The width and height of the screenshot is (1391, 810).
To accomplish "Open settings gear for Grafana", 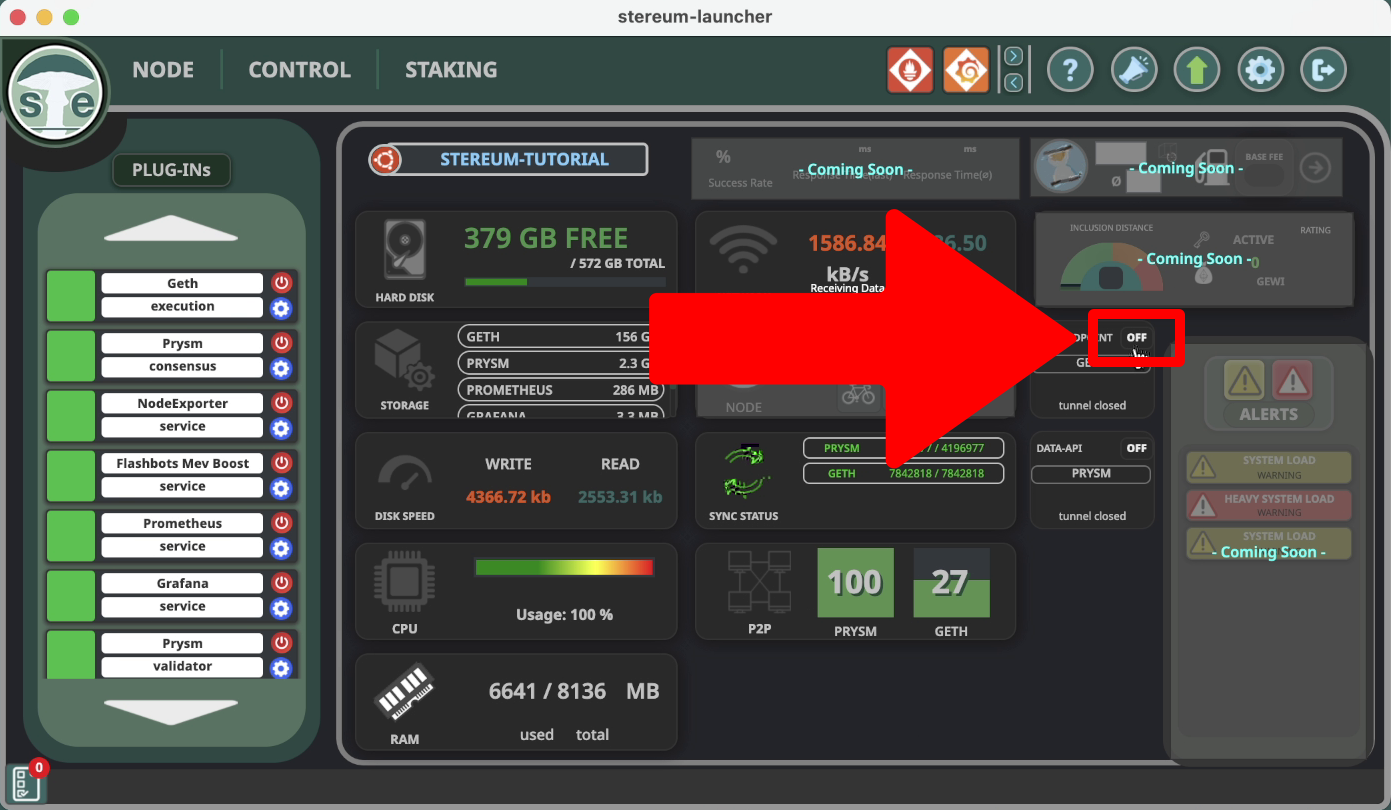I will point(281,608).
